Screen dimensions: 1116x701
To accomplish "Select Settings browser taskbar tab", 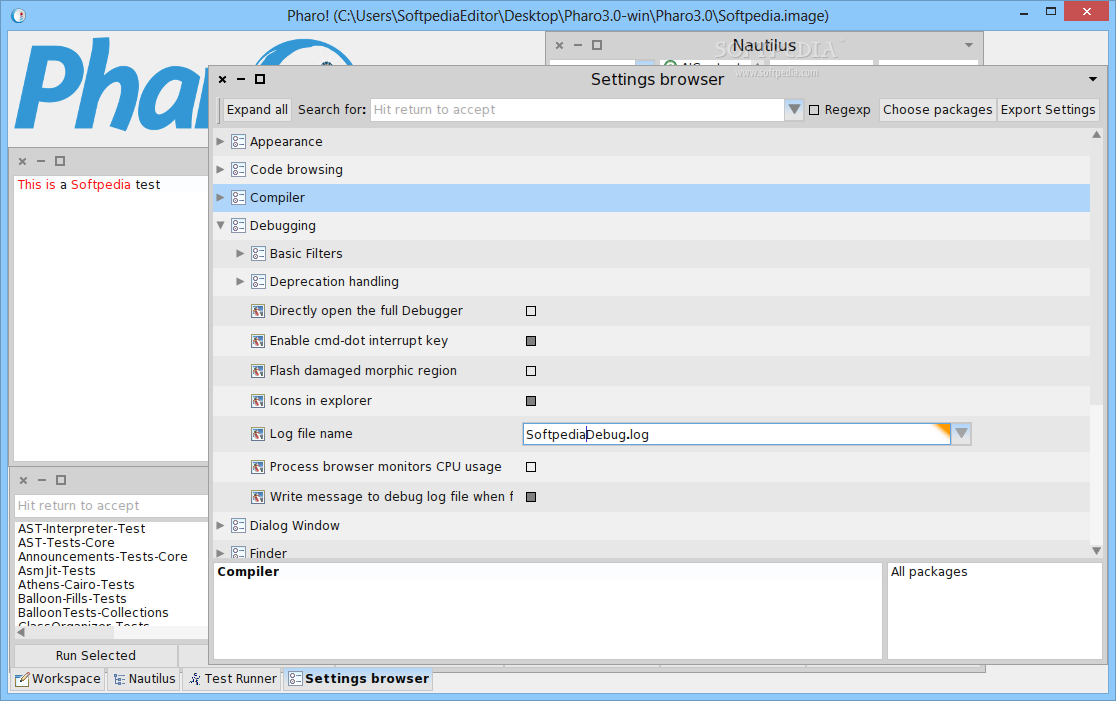I will click(x=359, y=679).
